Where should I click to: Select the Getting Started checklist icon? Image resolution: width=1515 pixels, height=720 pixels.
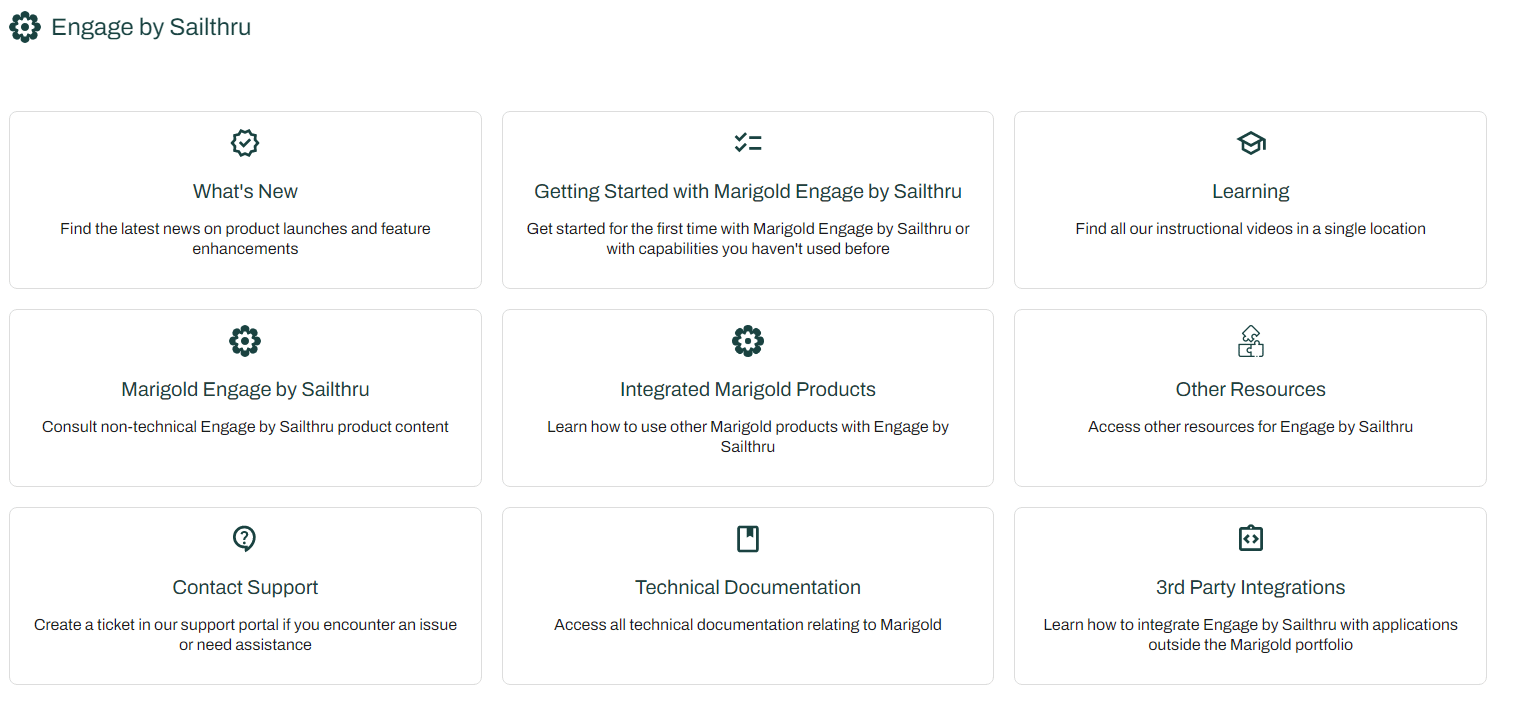click(747, 142)
